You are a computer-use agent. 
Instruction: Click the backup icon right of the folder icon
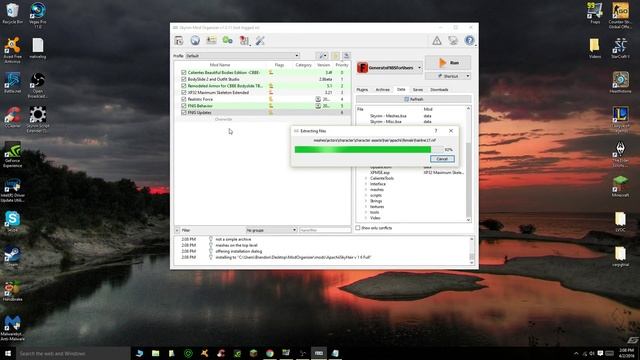coord(346,56)
